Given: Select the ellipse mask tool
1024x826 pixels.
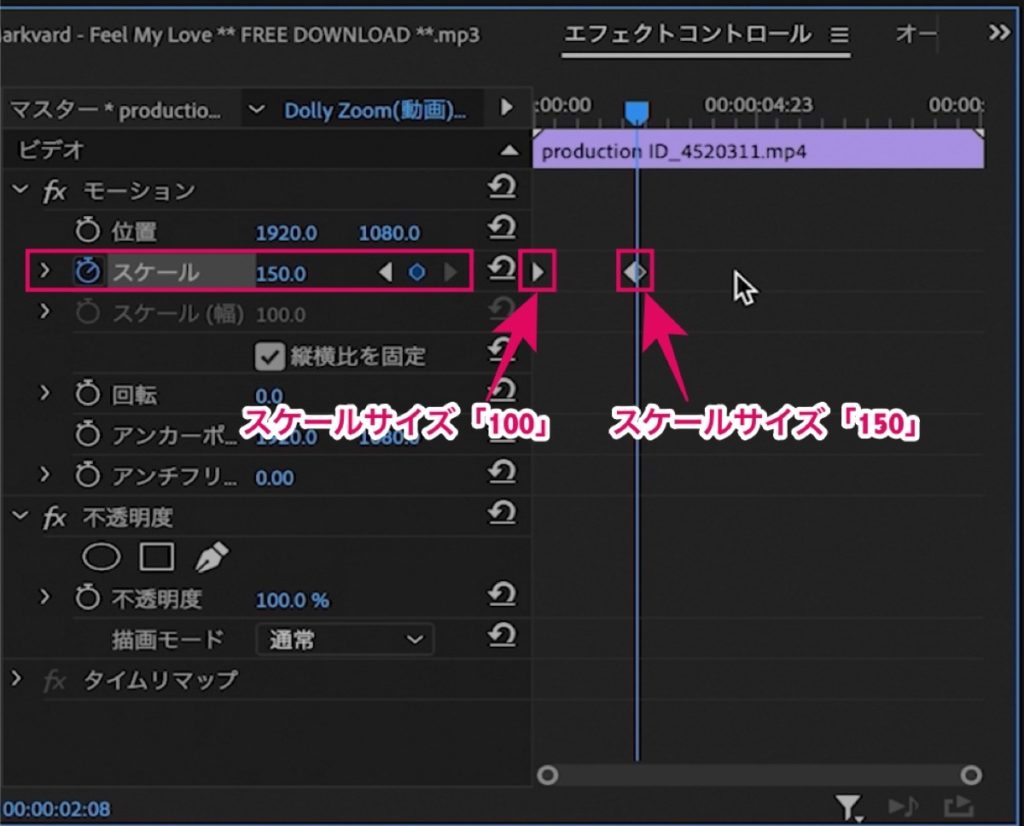Looking at the screenshot, I should pyautogui.click(x=101, y=557).
